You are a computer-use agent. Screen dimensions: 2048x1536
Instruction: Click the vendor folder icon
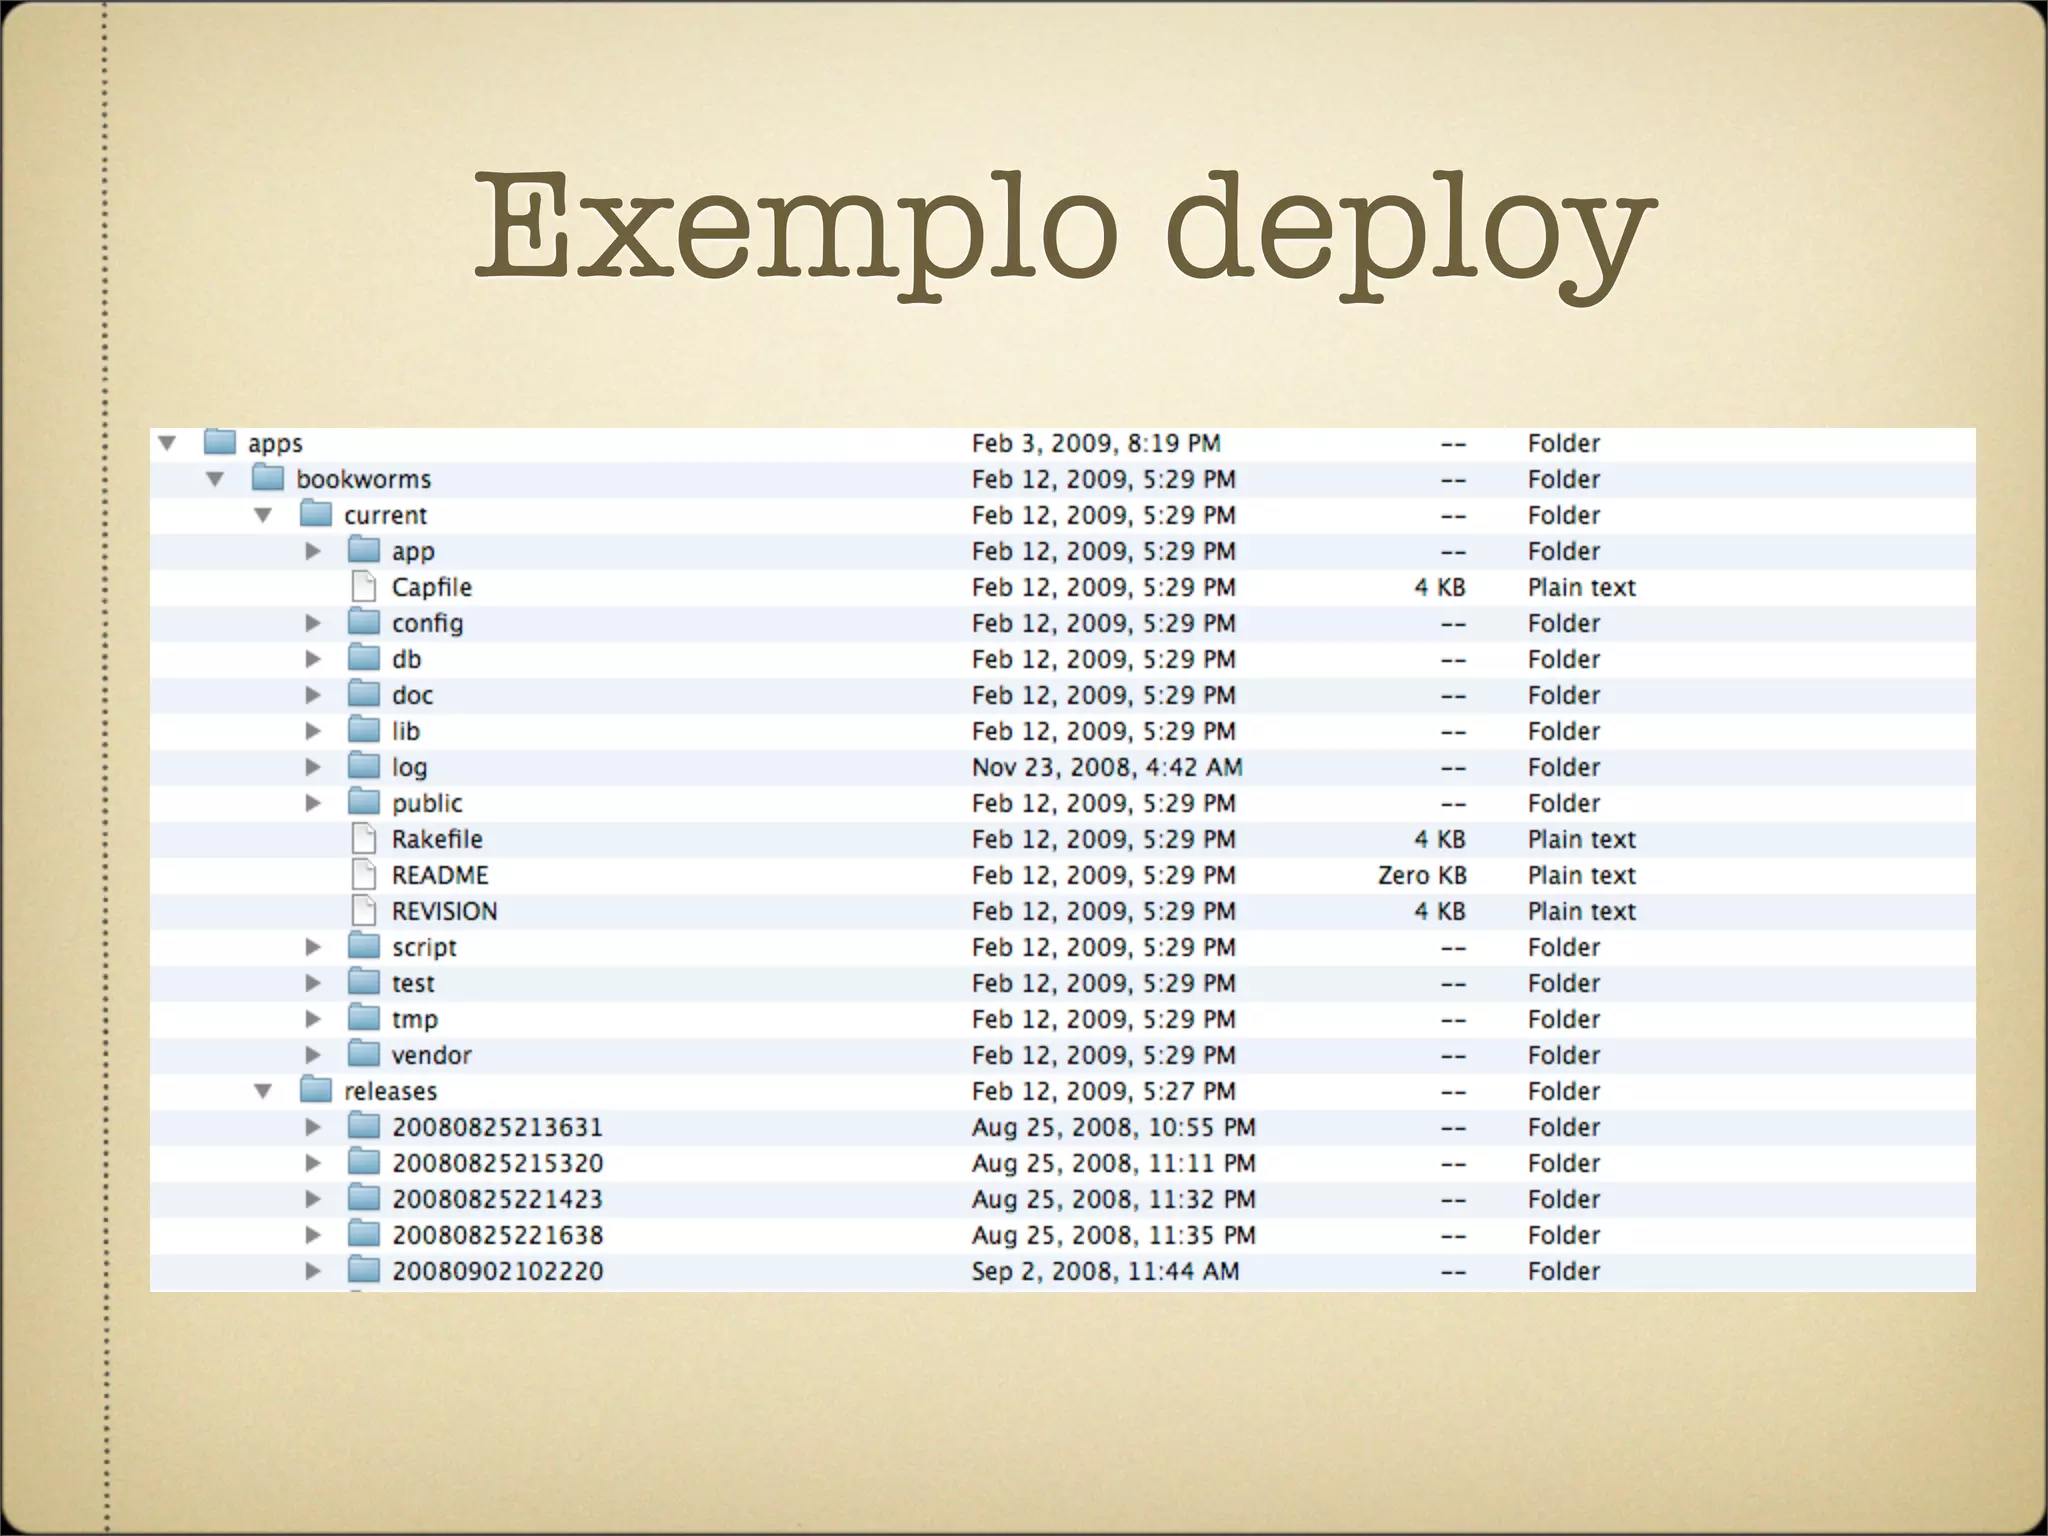364,1054
